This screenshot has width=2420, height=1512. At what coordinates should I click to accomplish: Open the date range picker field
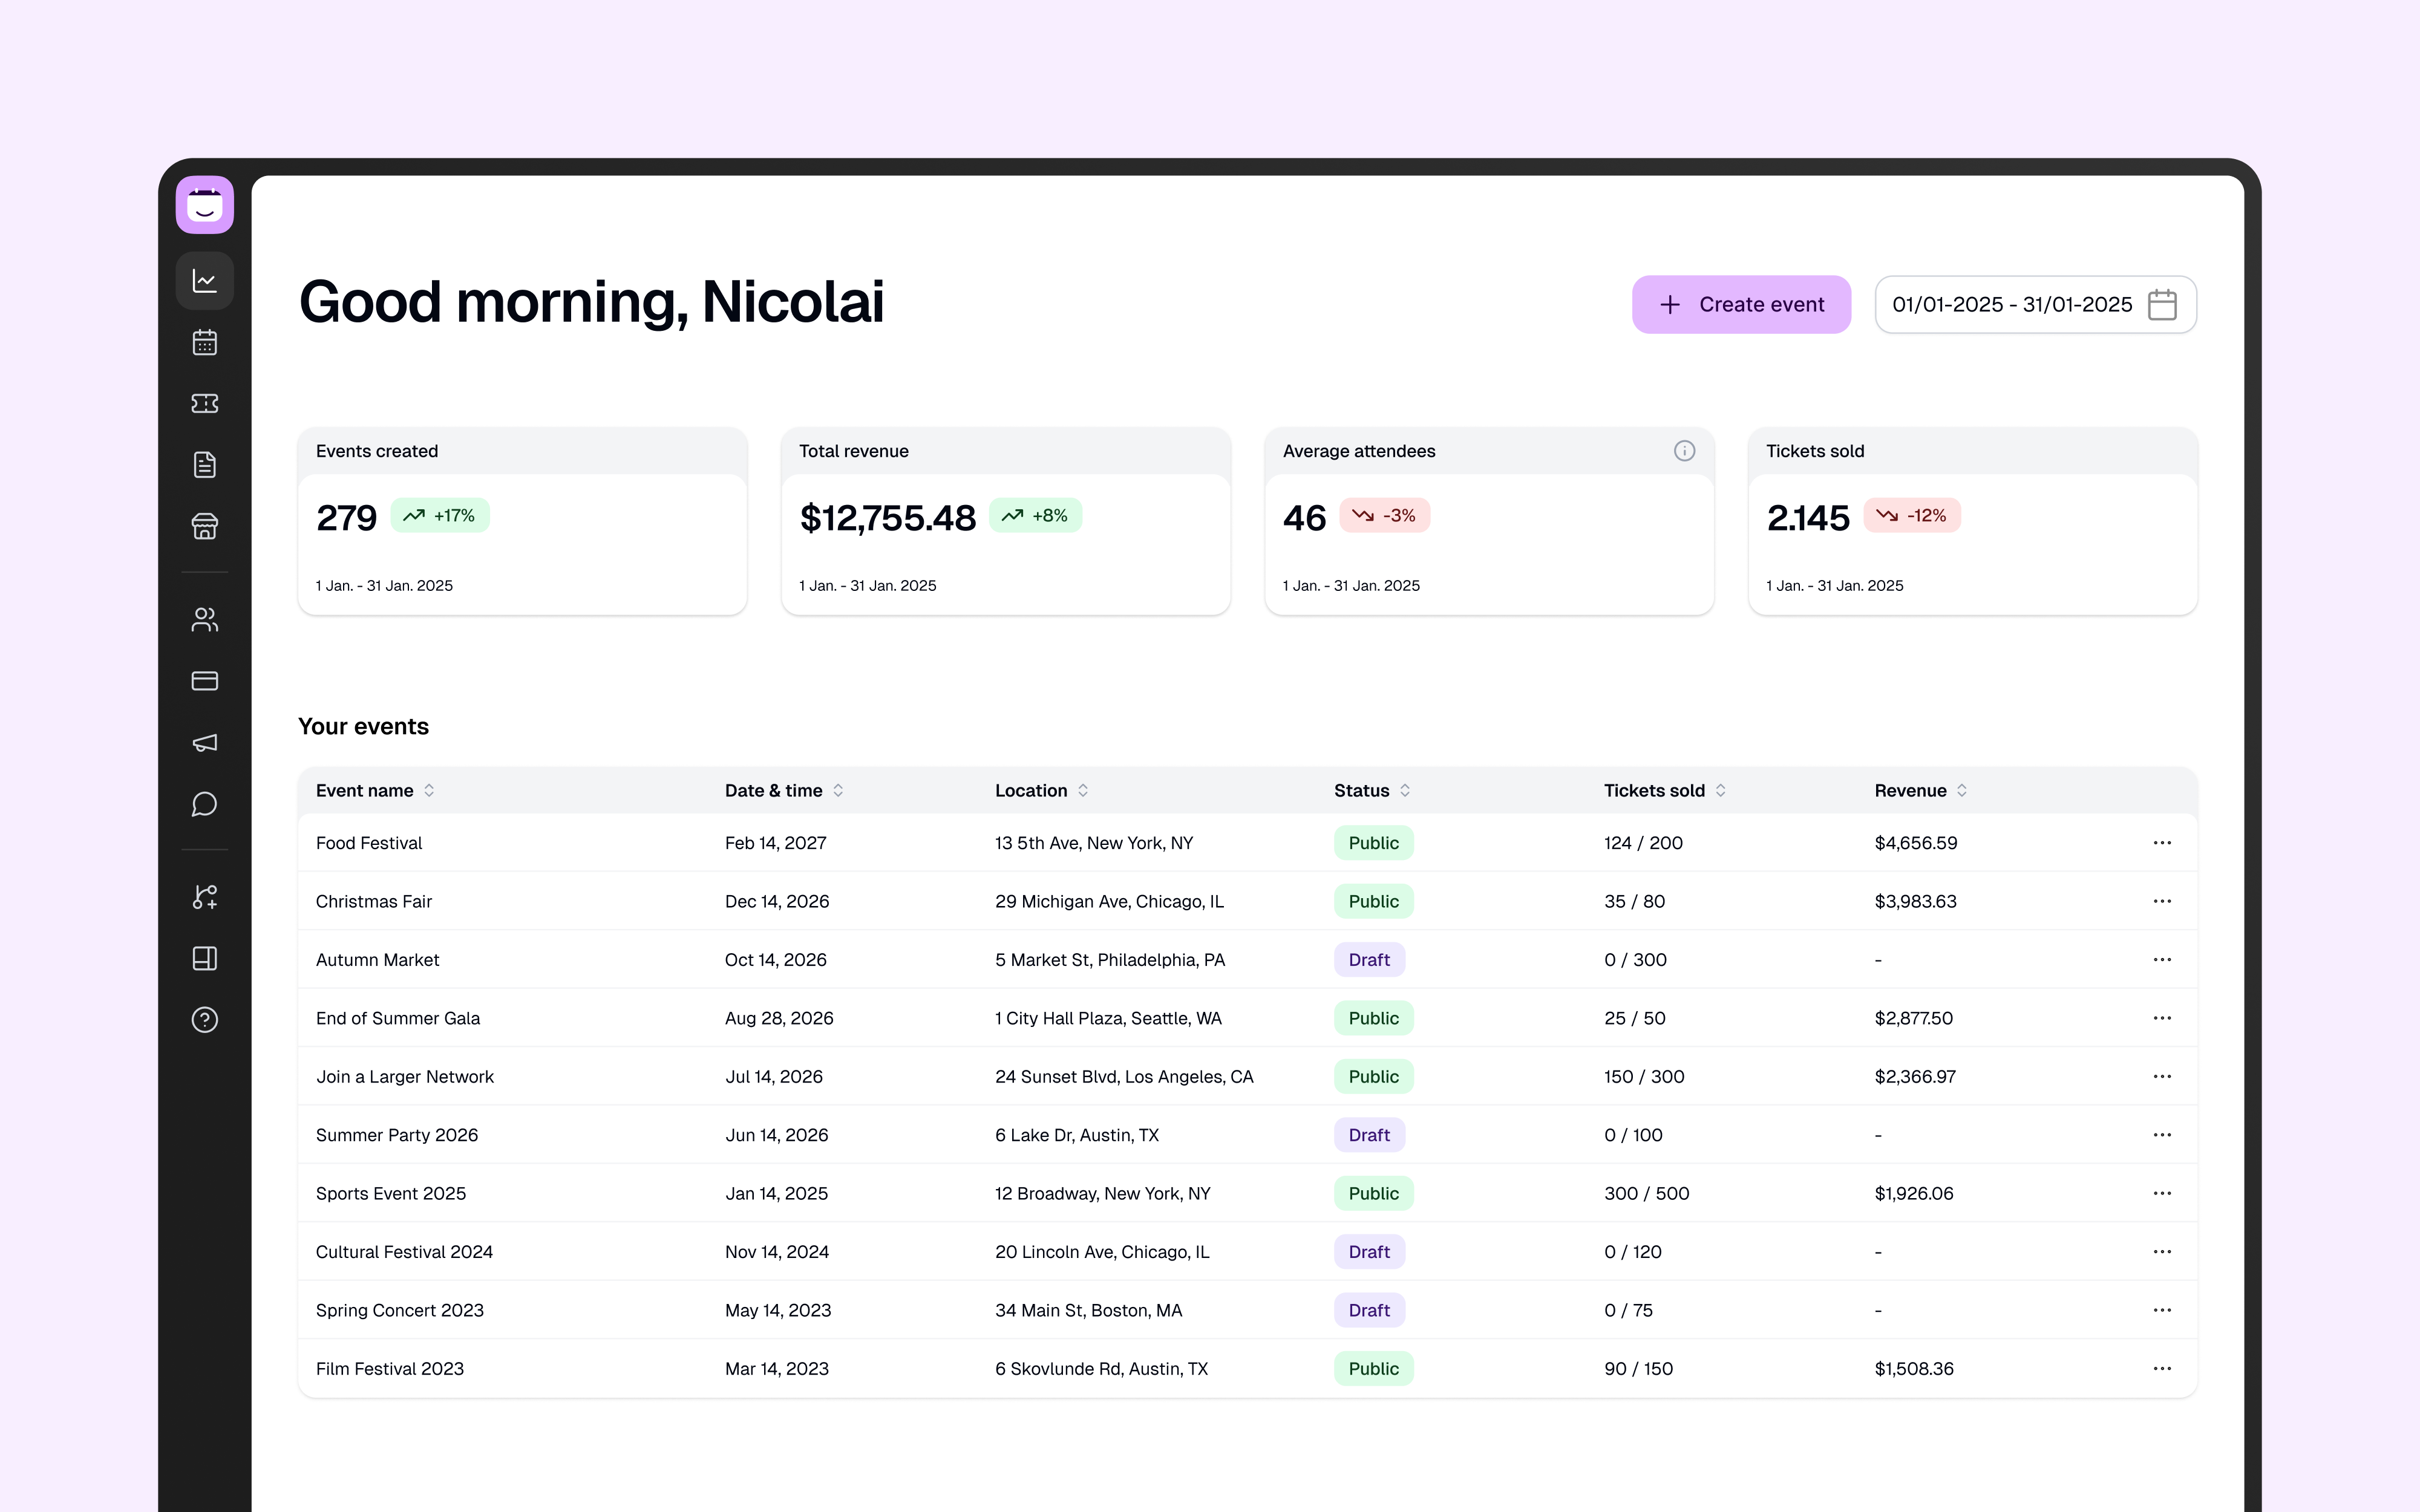[2035, 304]
